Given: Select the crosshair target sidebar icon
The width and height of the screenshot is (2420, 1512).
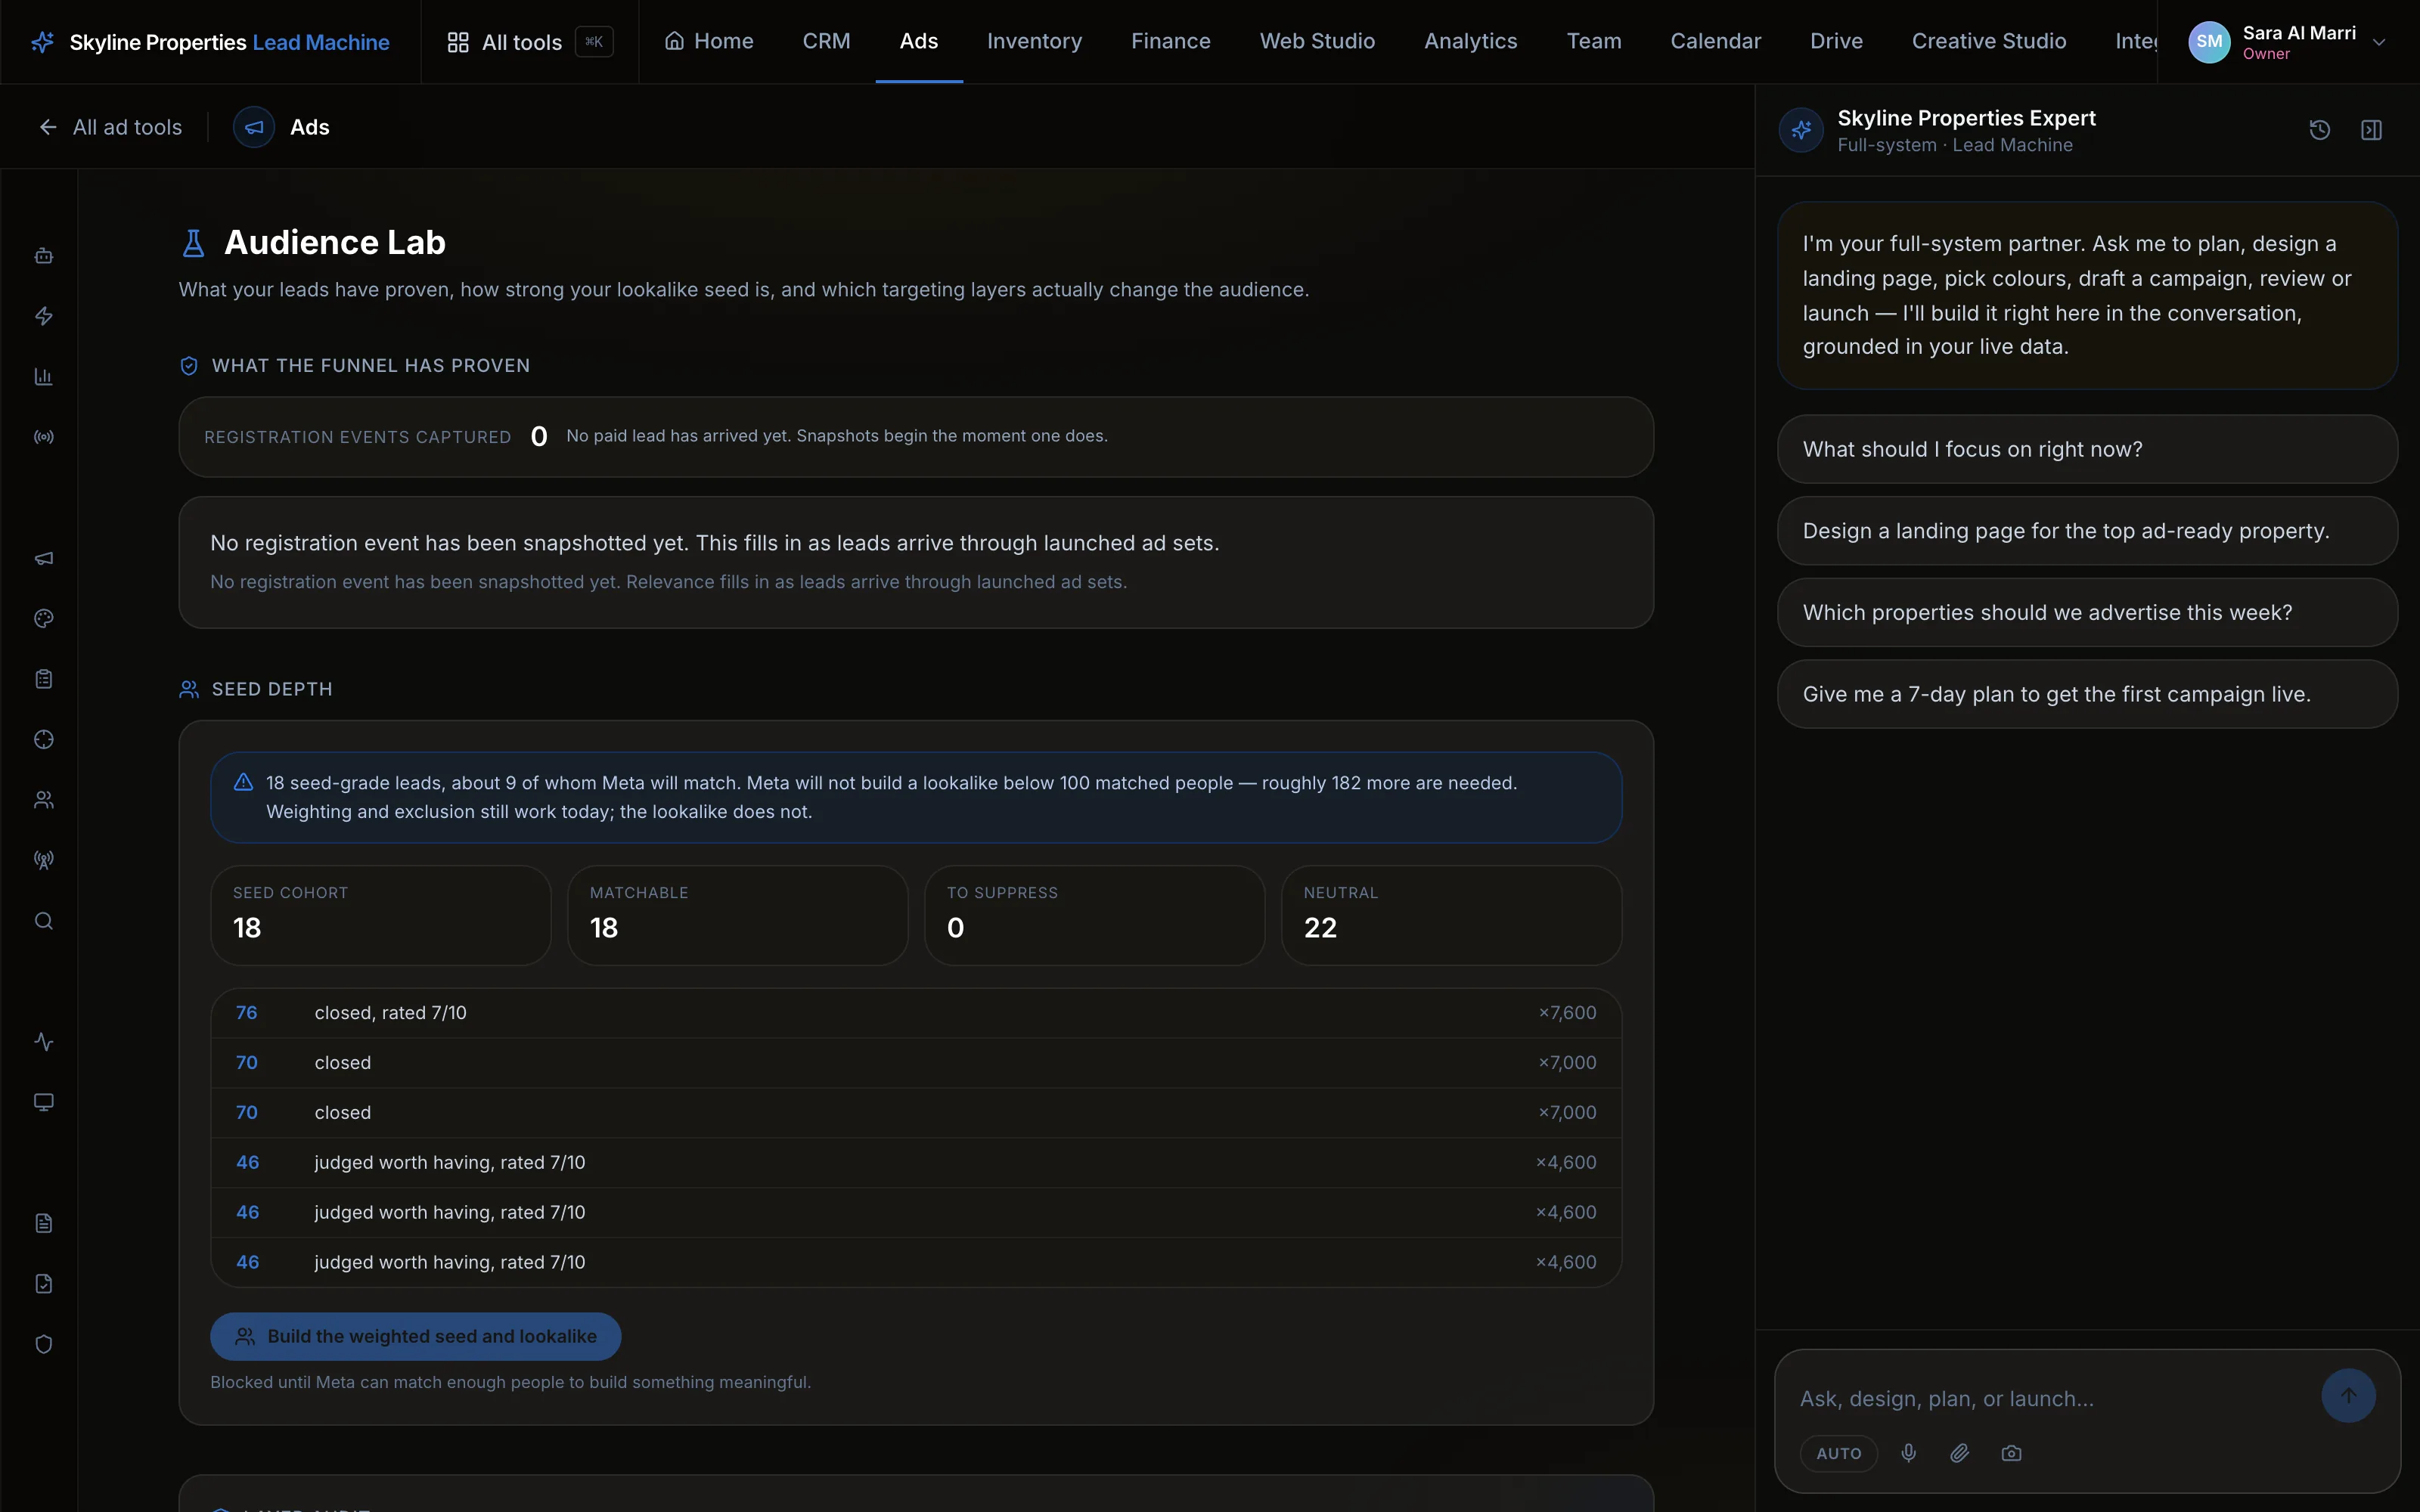Looking at the screenshot, I should [x=43, y=740].
